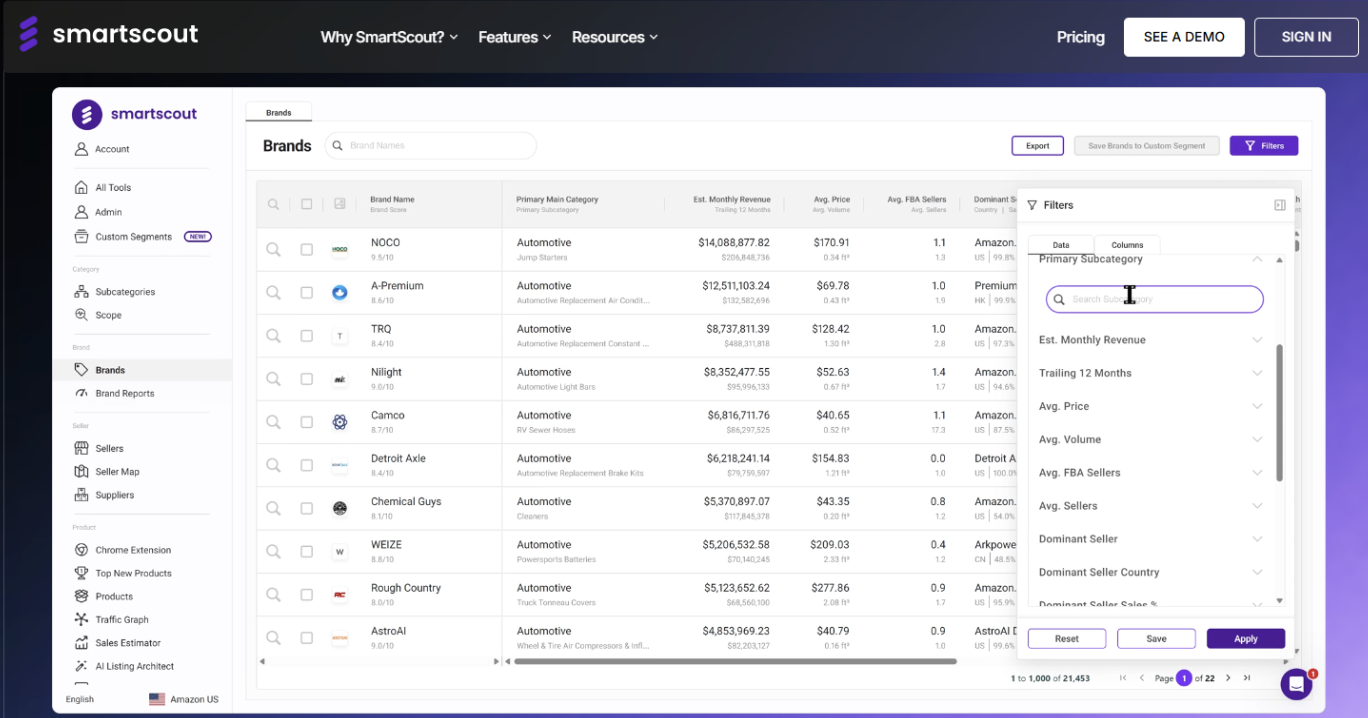The height and width of the screenshot is (718, 1368).
Task: Open Brand Reports gauge icon in sidebar
Action: point(82,393)
